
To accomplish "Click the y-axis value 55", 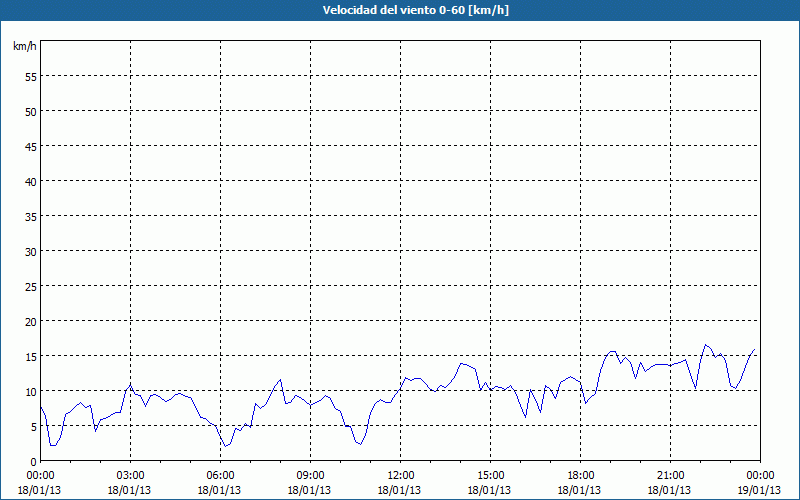I will (31, 77).
